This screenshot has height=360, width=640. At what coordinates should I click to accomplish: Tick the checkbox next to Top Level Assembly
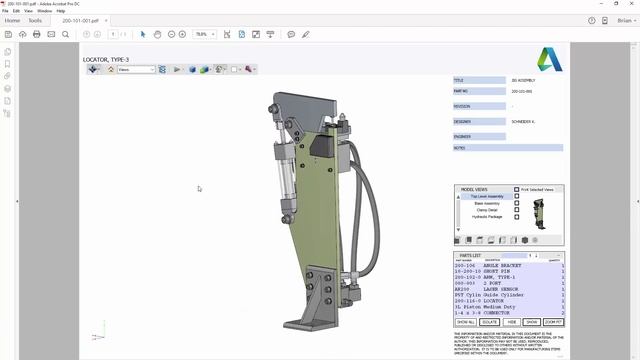click(x=517, y=196)
